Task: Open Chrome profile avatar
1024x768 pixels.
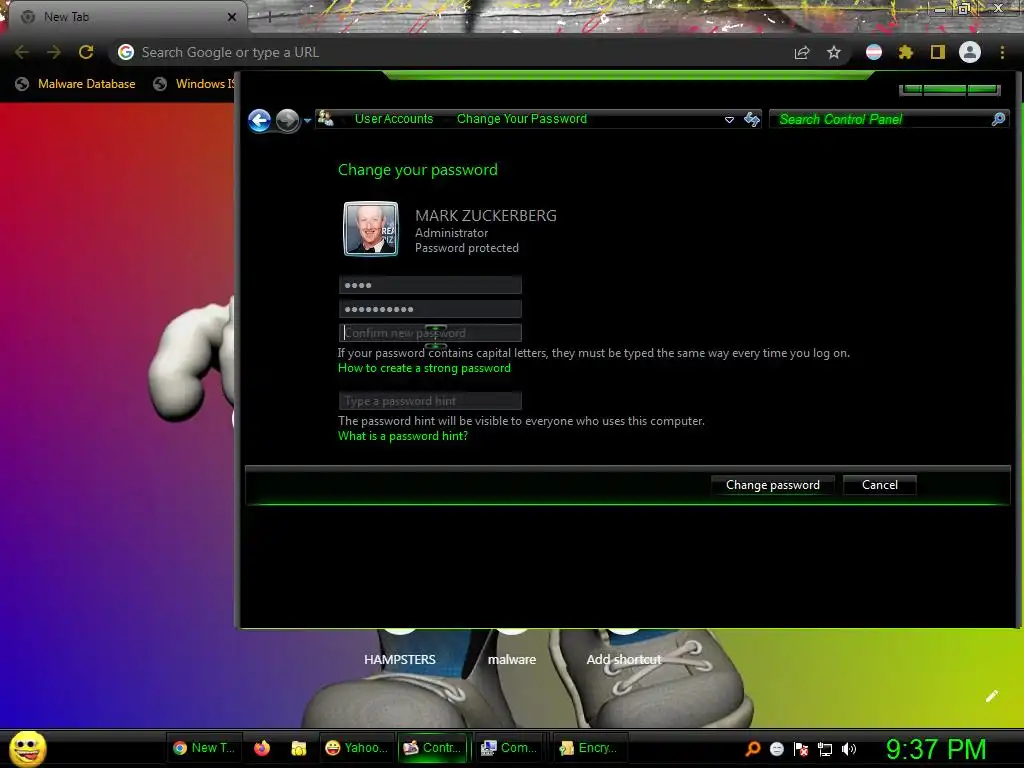Action: point(970,52)
